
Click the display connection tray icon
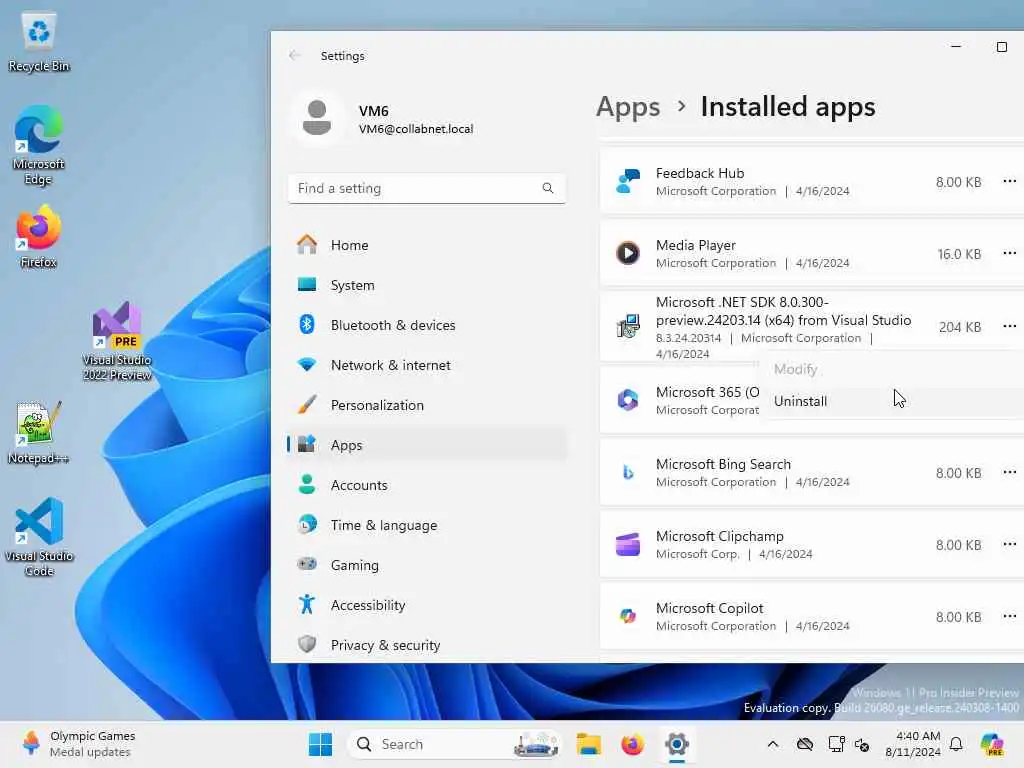click(x=836, y=744)
